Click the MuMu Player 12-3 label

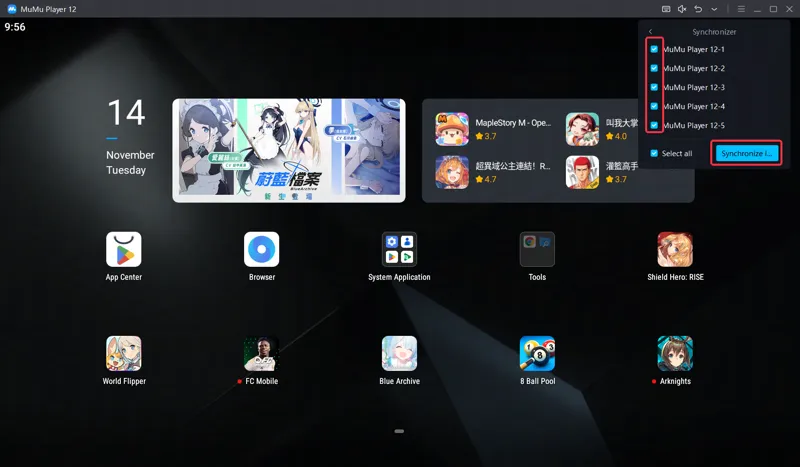[x=694, y=87]
